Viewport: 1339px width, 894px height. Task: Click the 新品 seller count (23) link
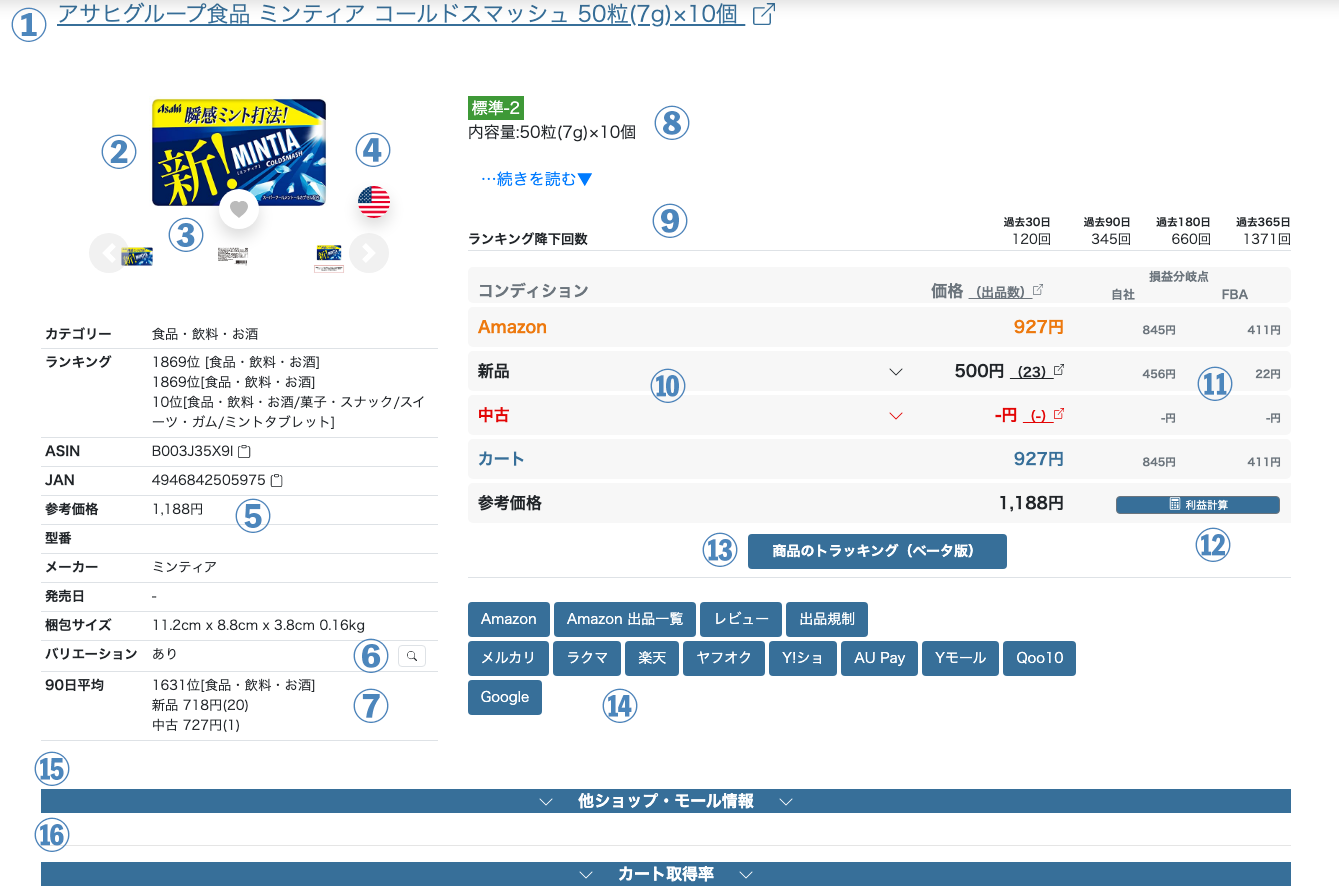(1031, 372)
